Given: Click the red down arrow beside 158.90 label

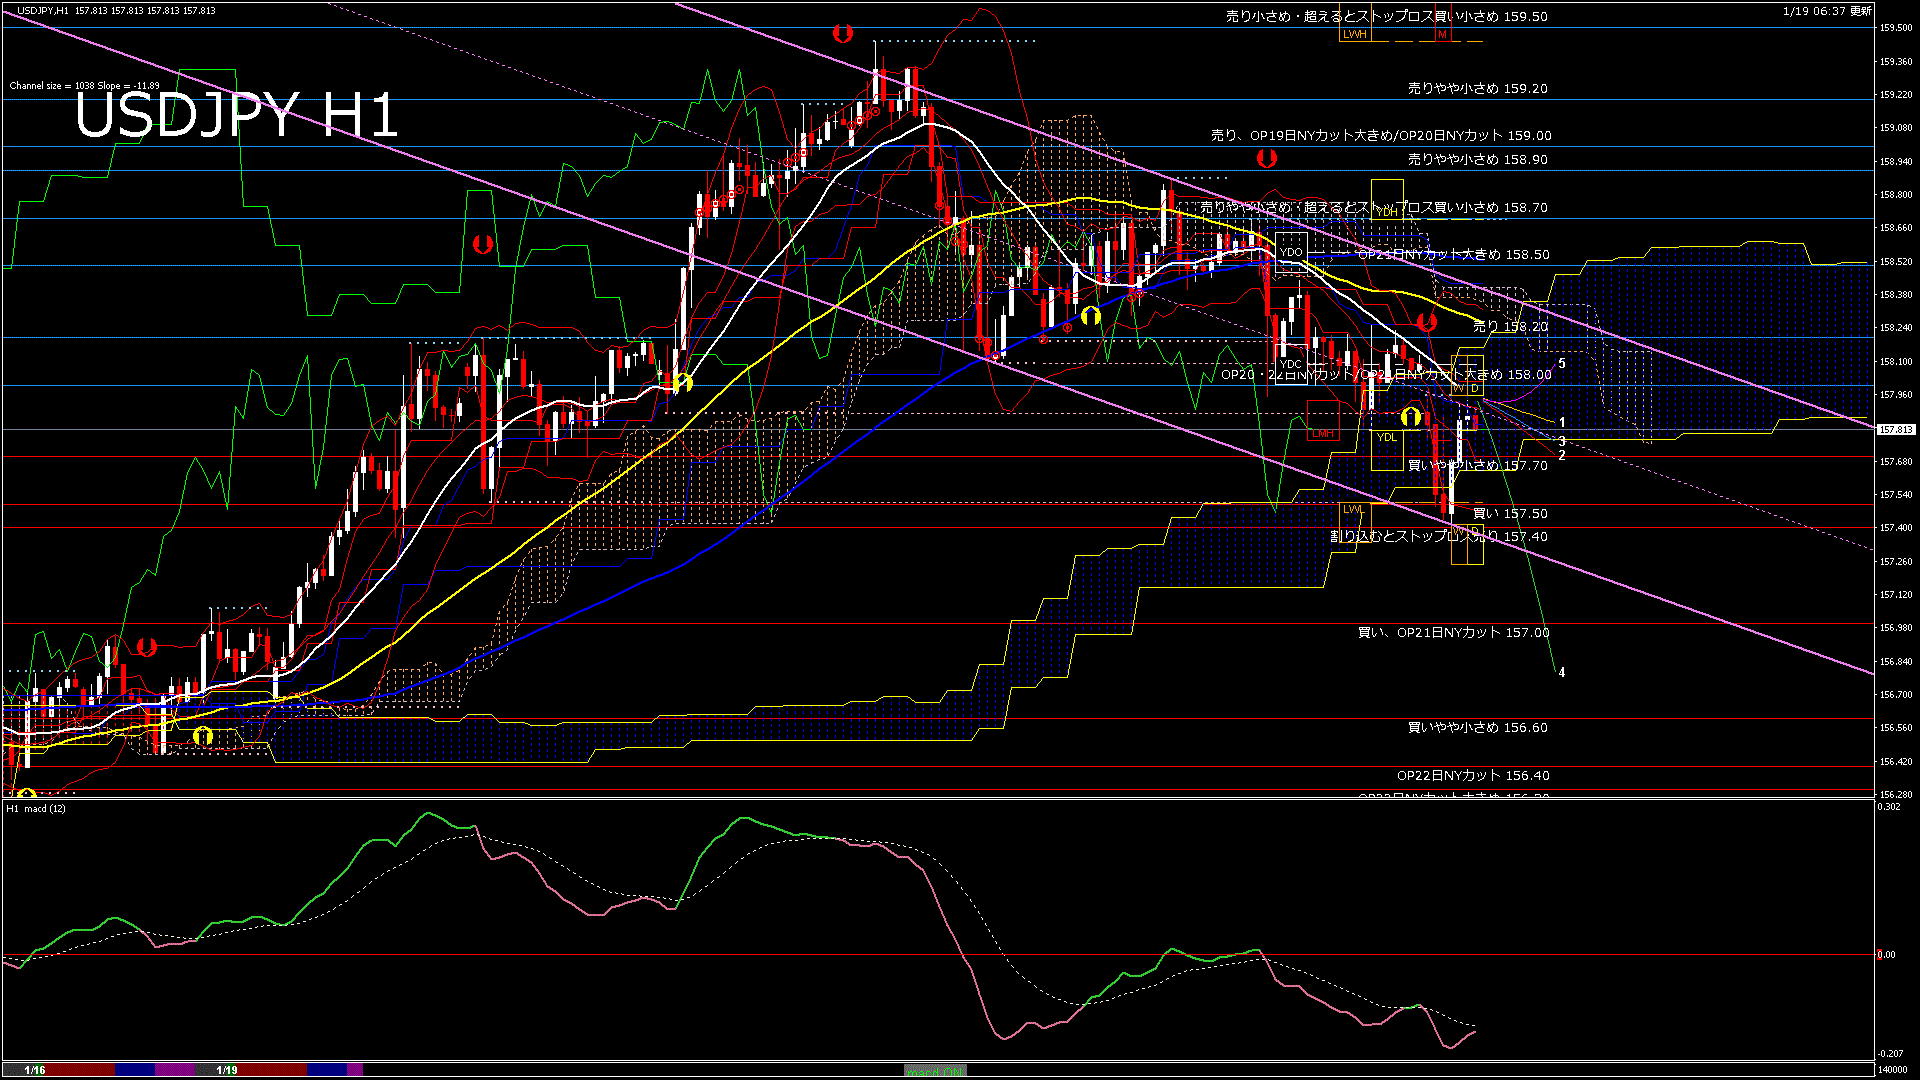Looking at the screenshot, I should pyautogui.click(x=1266, y=158).
